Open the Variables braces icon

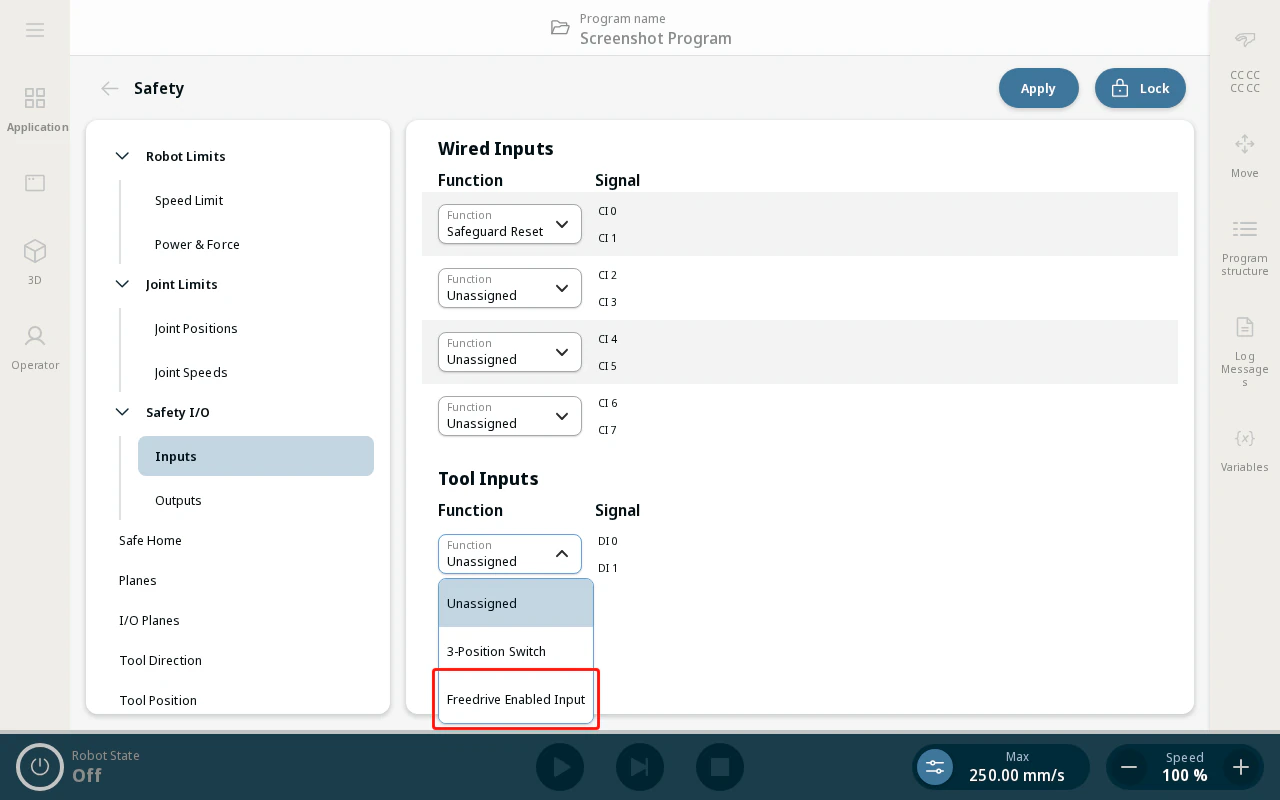(x=1245, y=438)
